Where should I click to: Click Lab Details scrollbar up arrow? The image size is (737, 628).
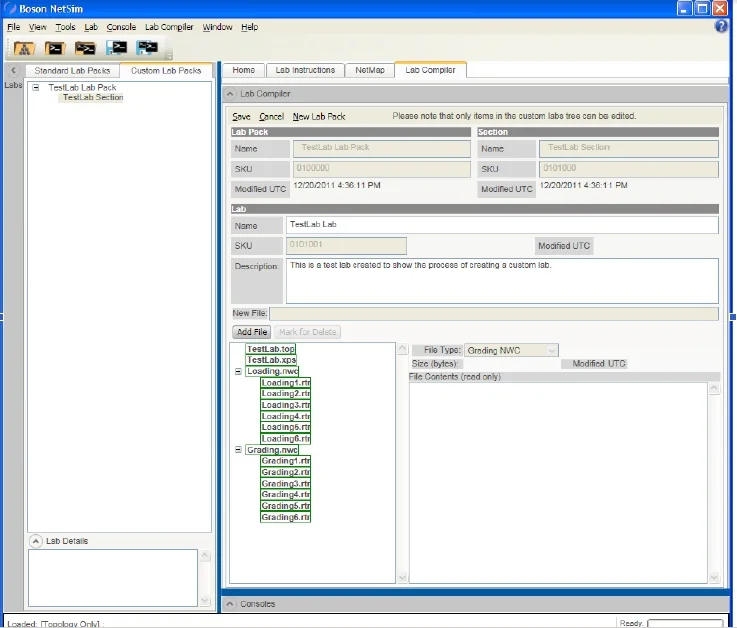pos(205,556)
